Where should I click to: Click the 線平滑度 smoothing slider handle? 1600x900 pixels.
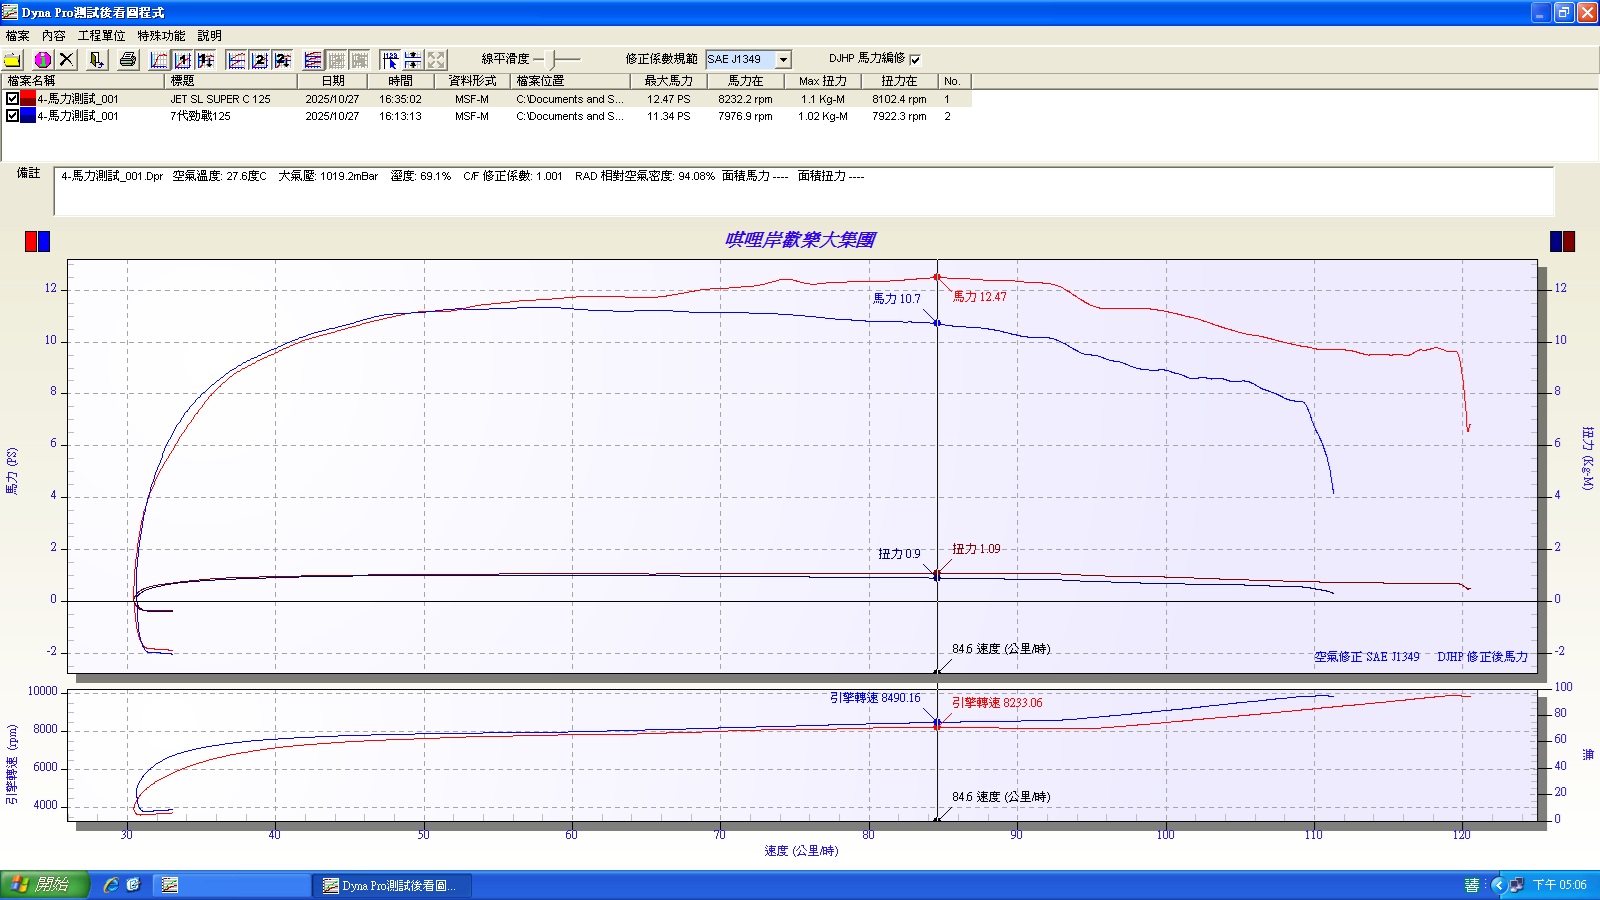click(x=552, y=60)
